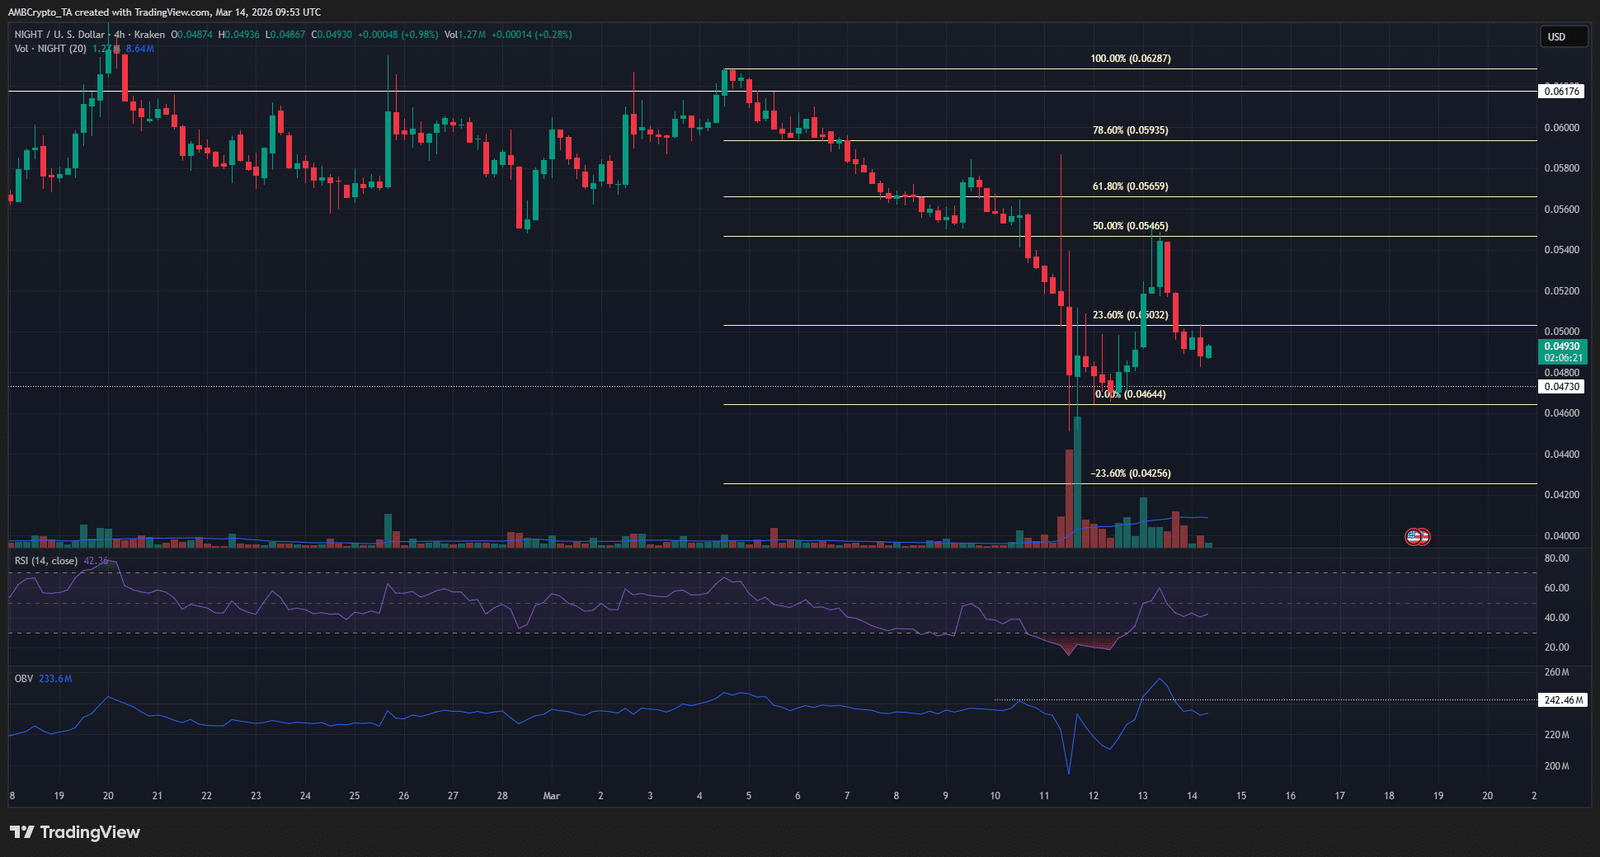Image resolution: width=1600 pixels, height=857 pixels.
Task: Select the RSI (14, close) indicator label
Action: 46,561
